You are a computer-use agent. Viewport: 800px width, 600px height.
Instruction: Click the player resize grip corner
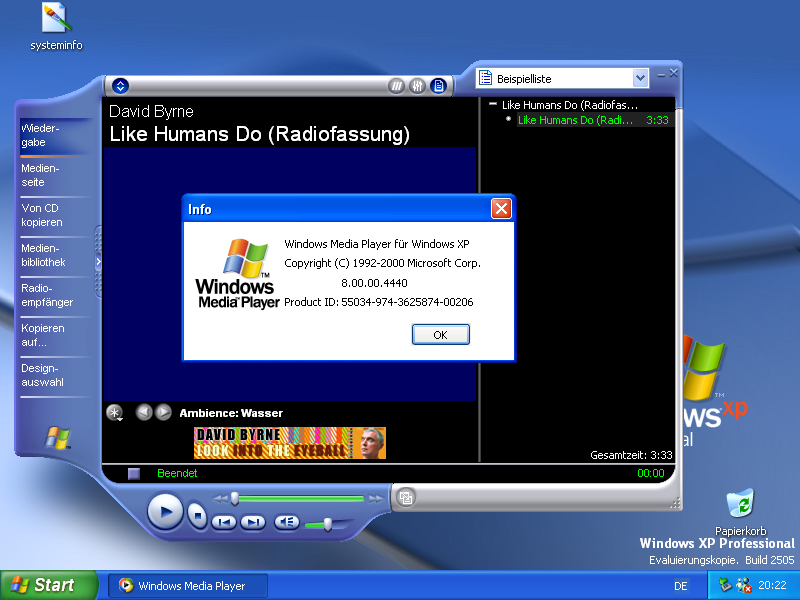click(x=676, y=504)
